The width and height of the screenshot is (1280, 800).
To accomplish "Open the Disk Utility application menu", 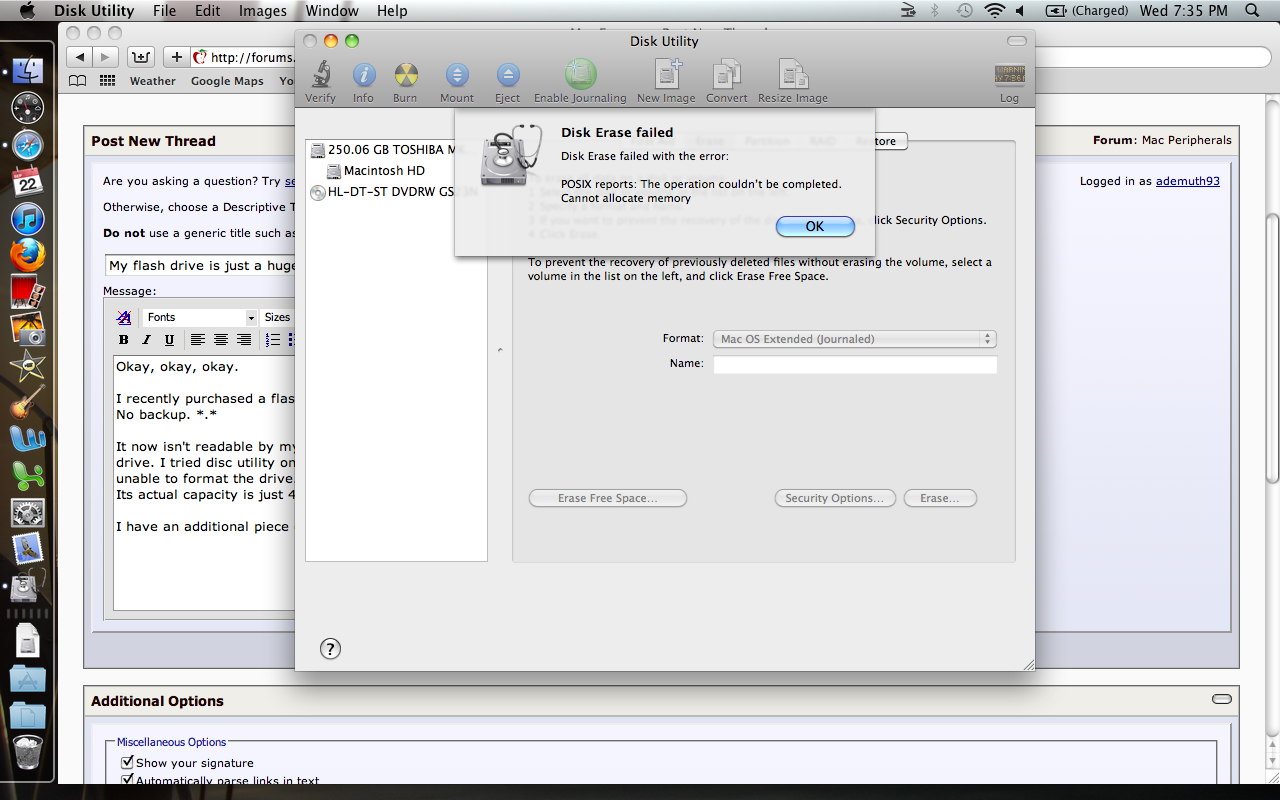I will pos(94,11).
